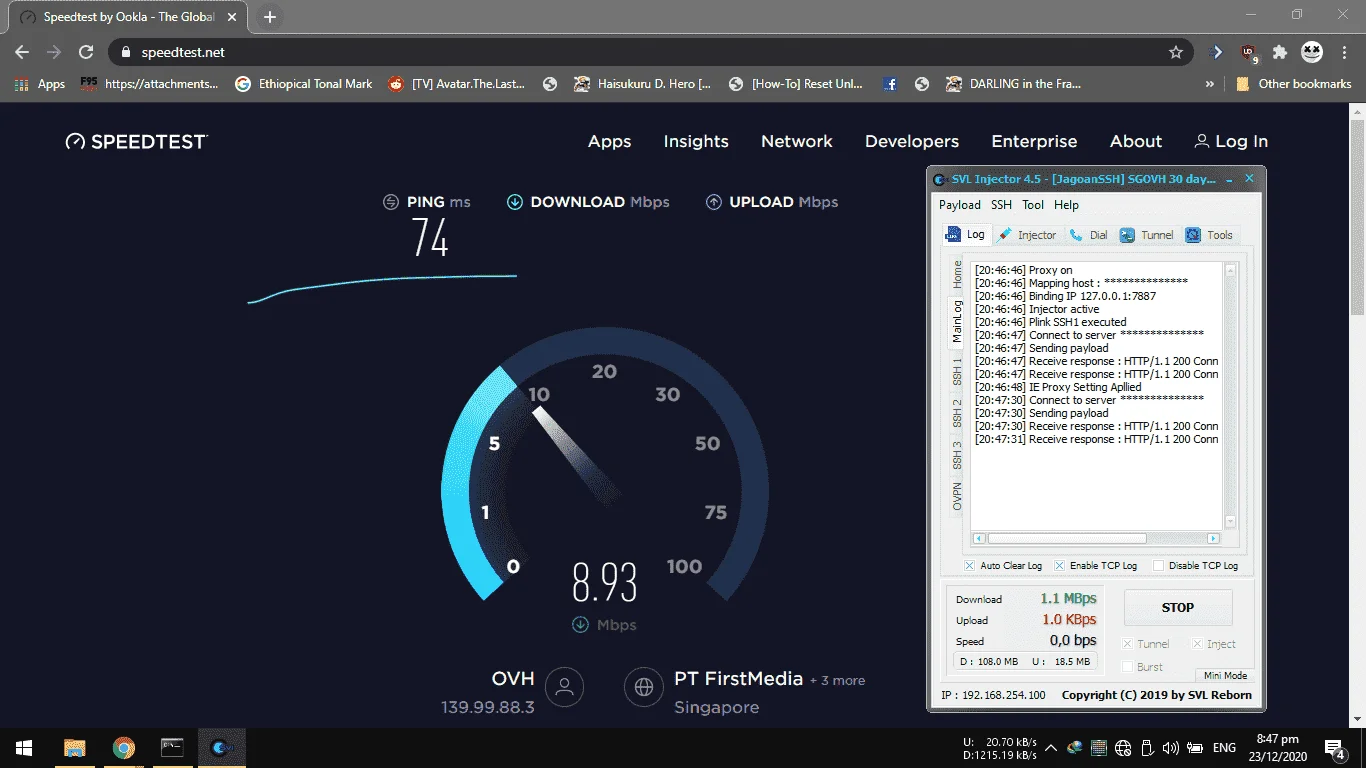Image resolution: width=1366 pixels, height=768 pixels.
Task: Open the About navigation link
Action: (1136, 141)
